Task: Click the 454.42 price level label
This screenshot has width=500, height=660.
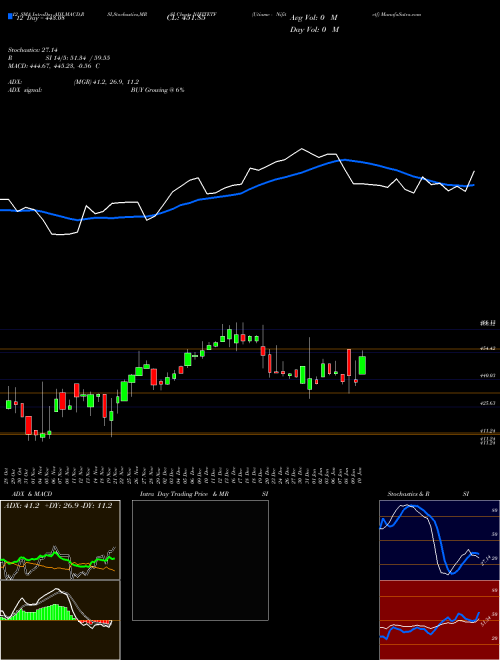Action: click(487, 349)
